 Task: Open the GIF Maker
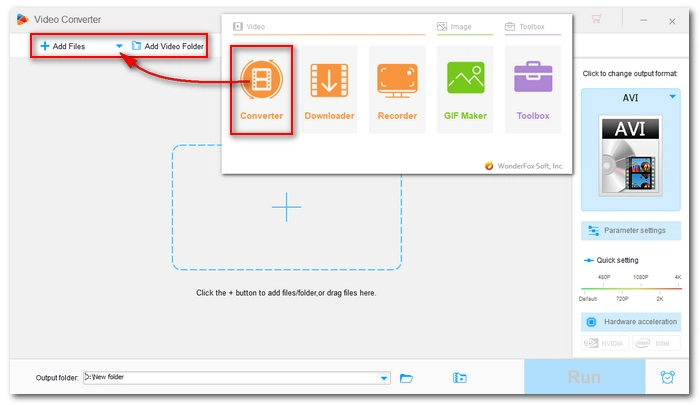coord(465,90)
